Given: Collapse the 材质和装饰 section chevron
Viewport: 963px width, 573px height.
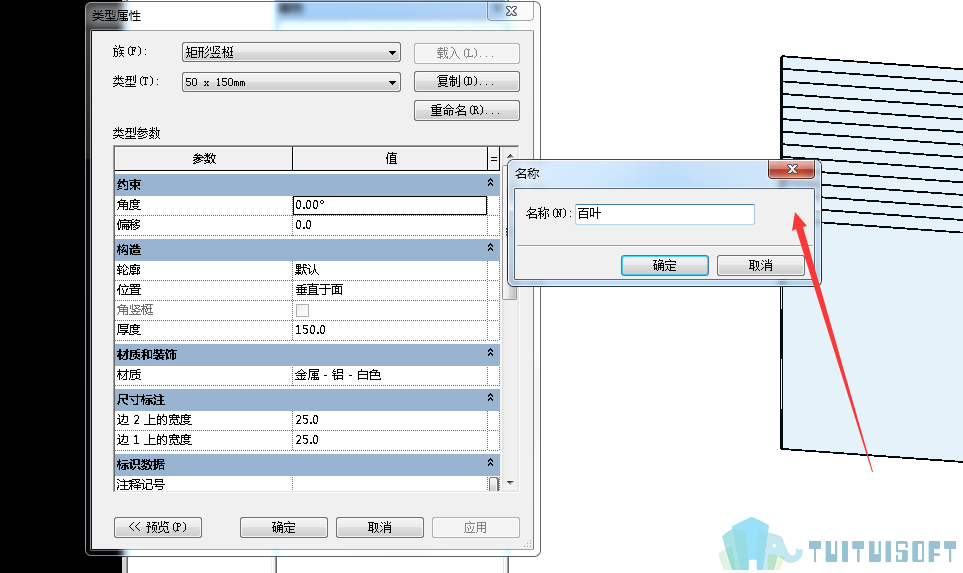Looking at the screenshot, I should pos(490,353).
